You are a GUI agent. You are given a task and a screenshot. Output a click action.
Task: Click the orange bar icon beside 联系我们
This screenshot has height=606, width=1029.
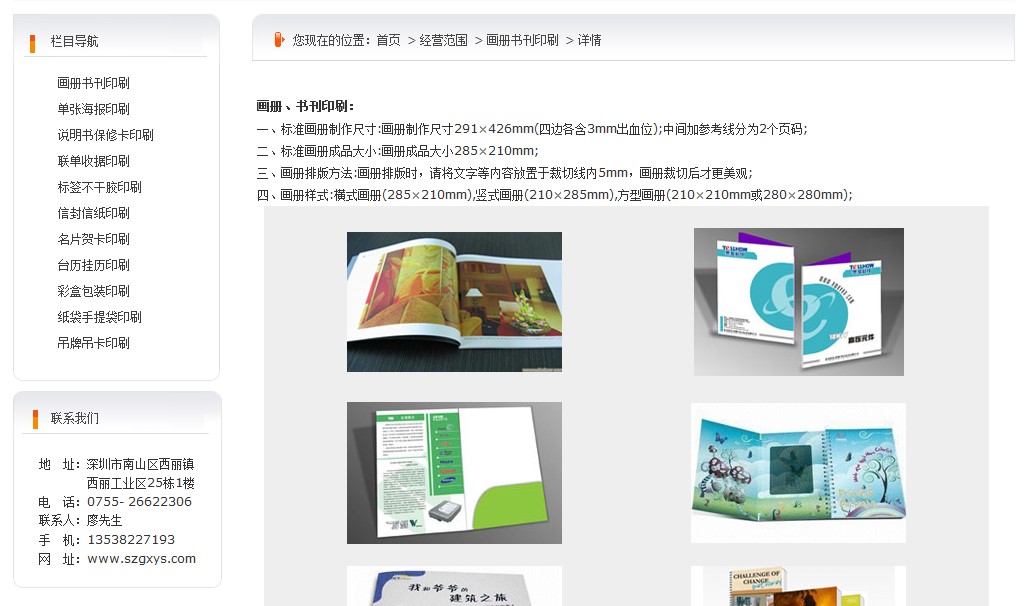coord(35,419)
